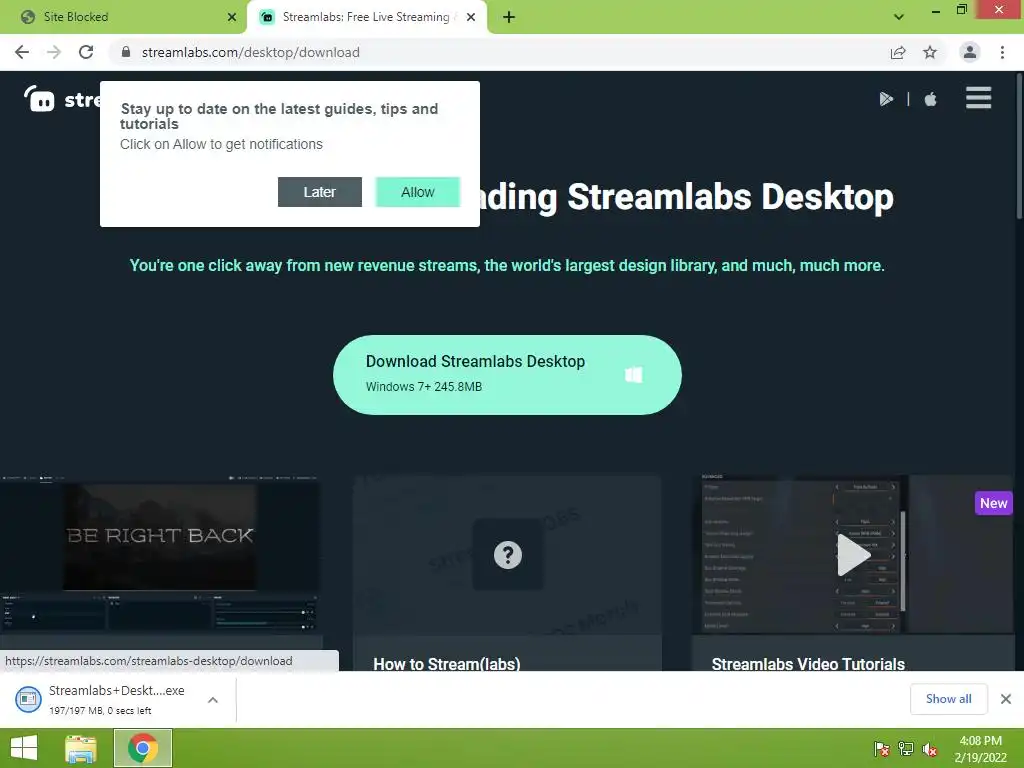Click the Chrome taskbar icon
1024x768 pixels.
pyautogui.click(x=143, y=748)
